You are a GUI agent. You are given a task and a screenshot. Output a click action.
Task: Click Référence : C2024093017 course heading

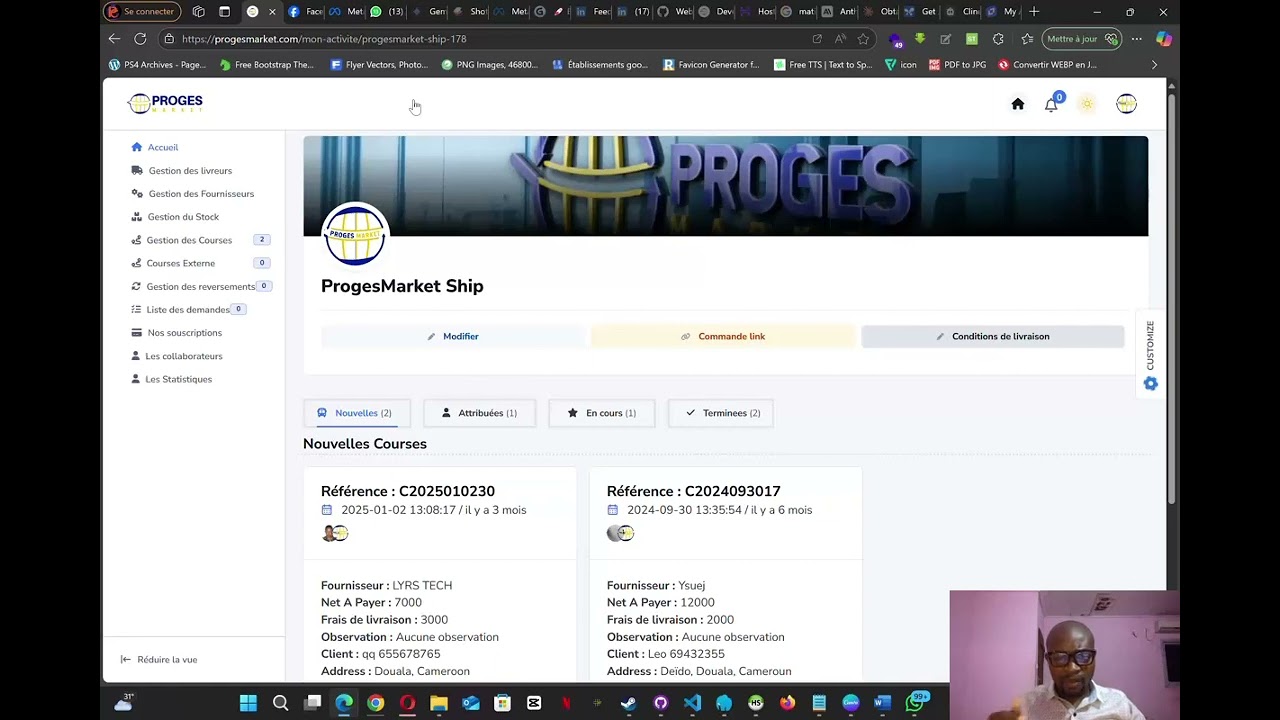coord(693,491)
